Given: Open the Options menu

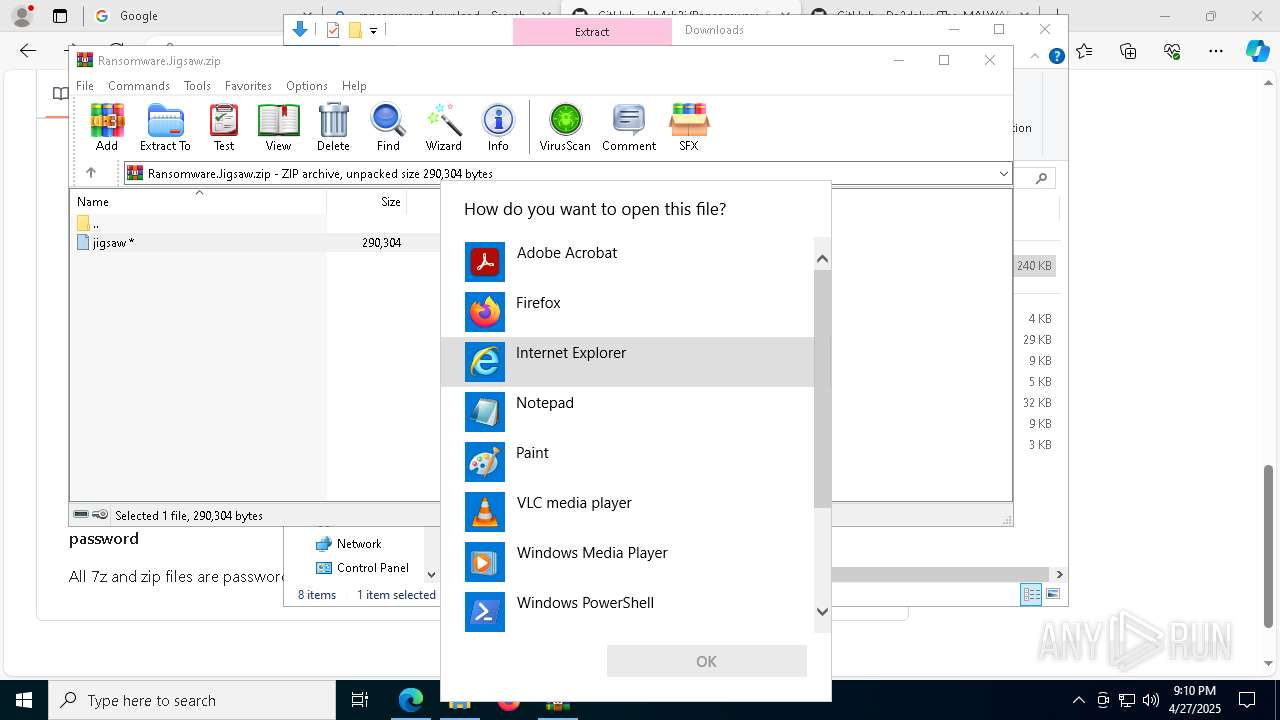Looking at the screenshot, I should click(306, 86).
